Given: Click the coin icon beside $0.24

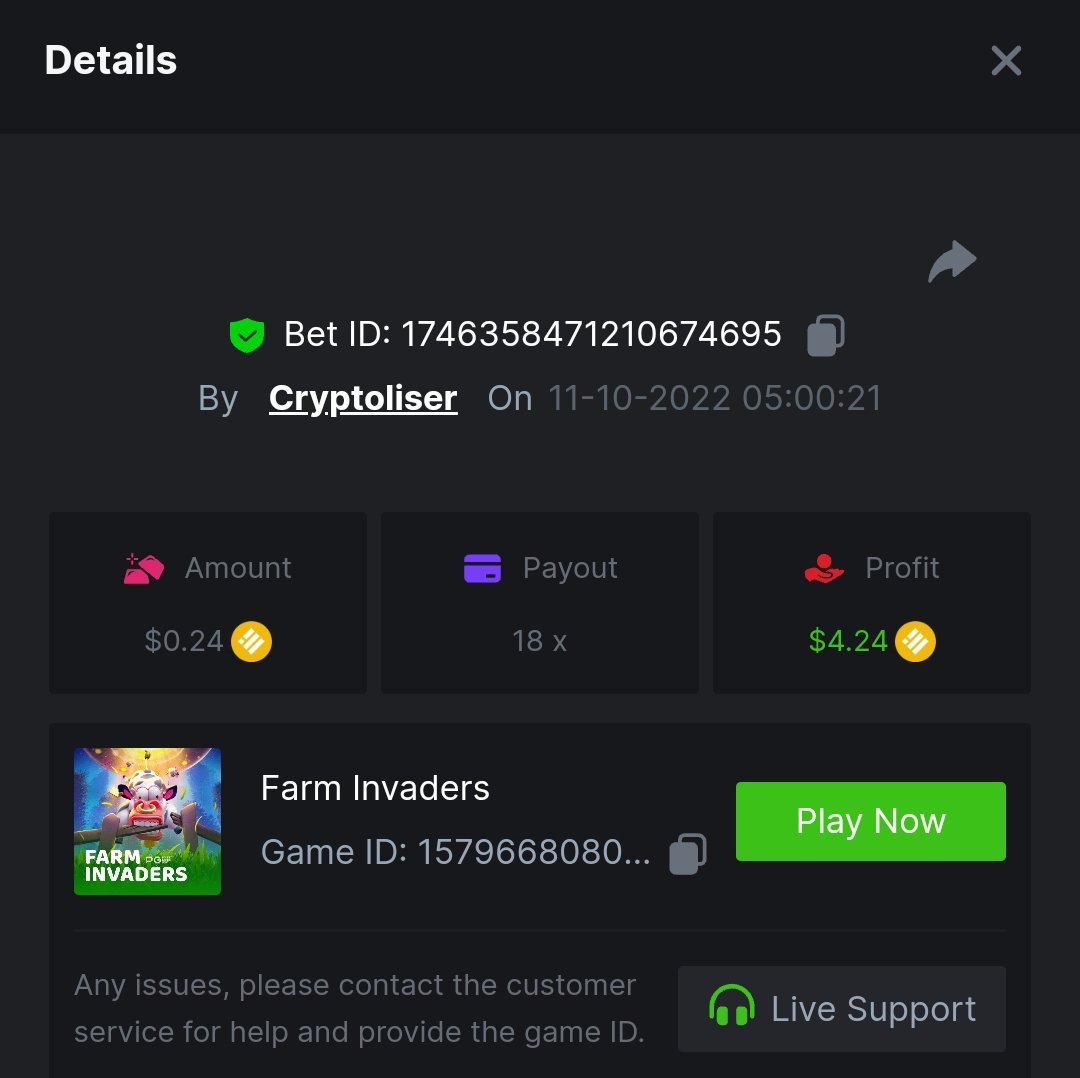Looking at the screenshot, I should click(251, 641).
